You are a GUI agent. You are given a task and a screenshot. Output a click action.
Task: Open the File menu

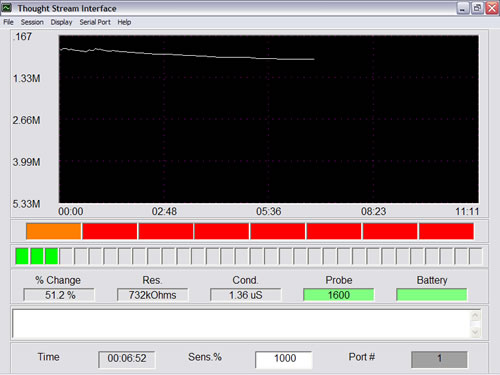click(x=8, y=22)
